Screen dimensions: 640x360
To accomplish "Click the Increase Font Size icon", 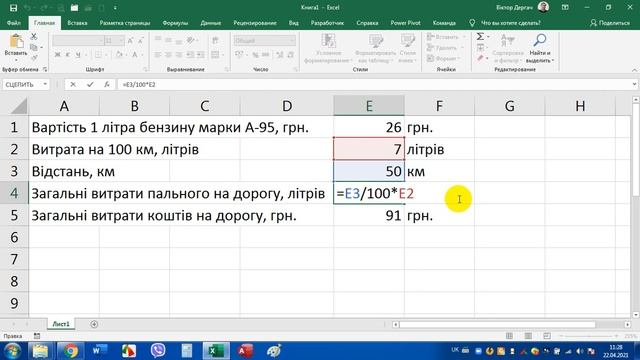I will [130, 40].
